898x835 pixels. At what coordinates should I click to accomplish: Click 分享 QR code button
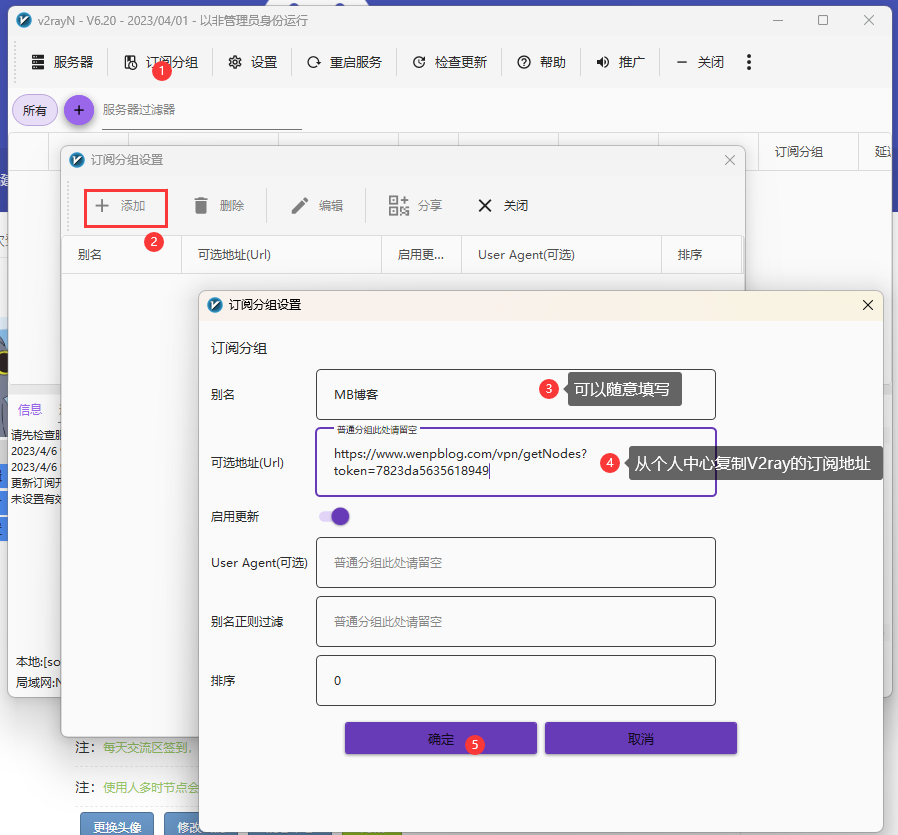[415, 206]
